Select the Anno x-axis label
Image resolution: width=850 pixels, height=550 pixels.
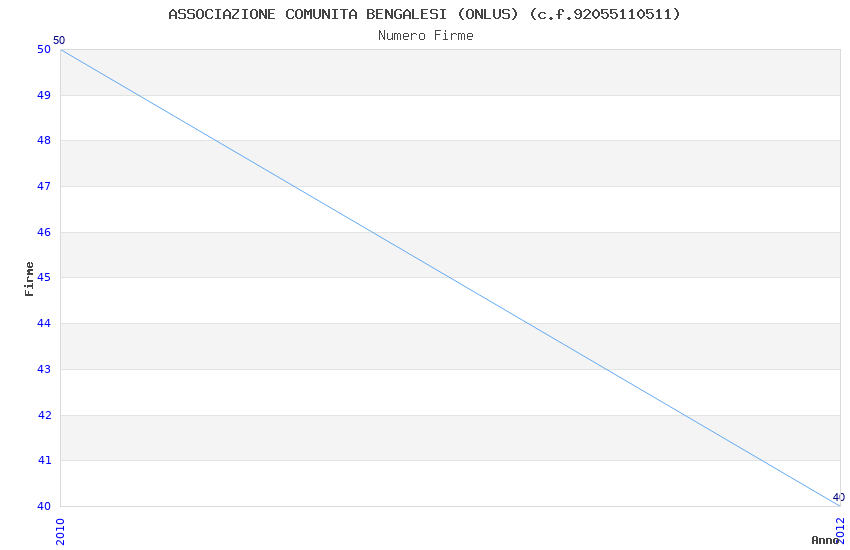tap(825, 540)
